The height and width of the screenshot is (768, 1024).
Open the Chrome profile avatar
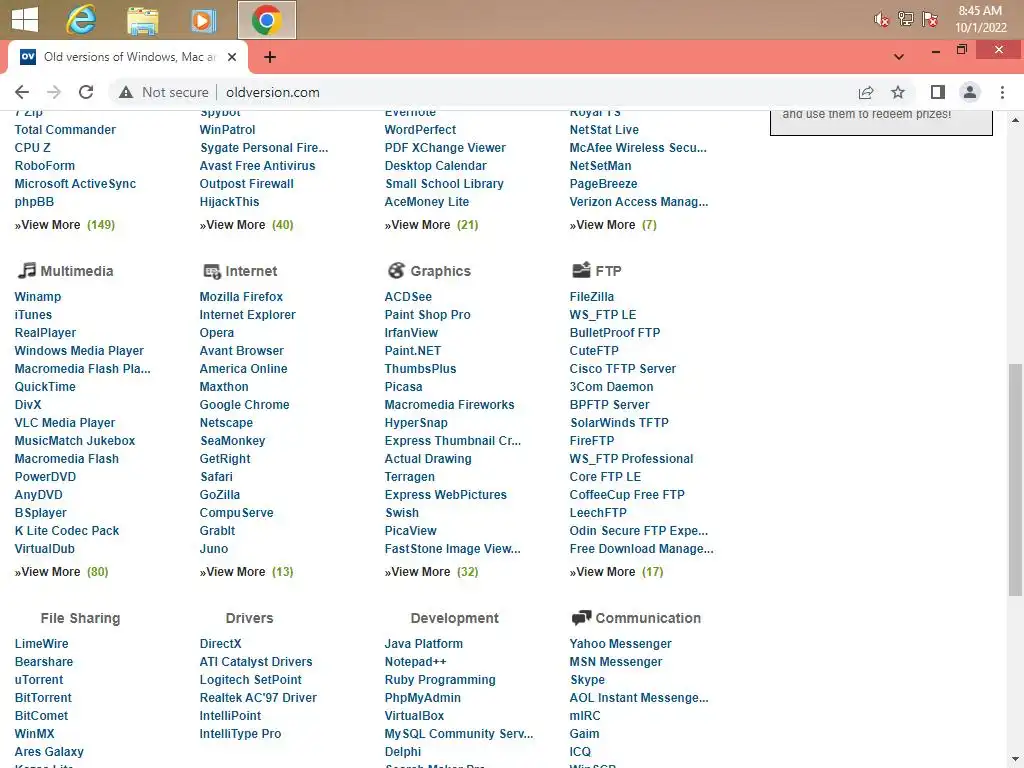(x=970, y=92)
